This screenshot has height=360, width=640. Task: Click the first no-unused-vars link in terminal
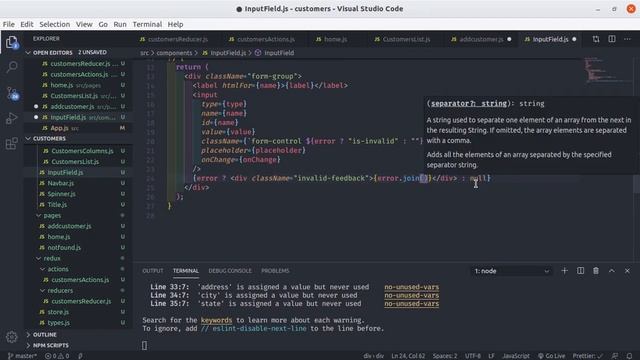tap(411, 287)
